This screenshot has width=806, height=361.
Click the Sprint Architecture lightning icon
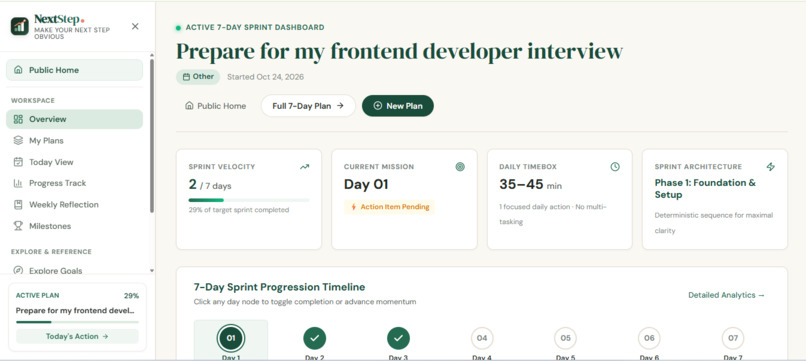coord(771,167)
